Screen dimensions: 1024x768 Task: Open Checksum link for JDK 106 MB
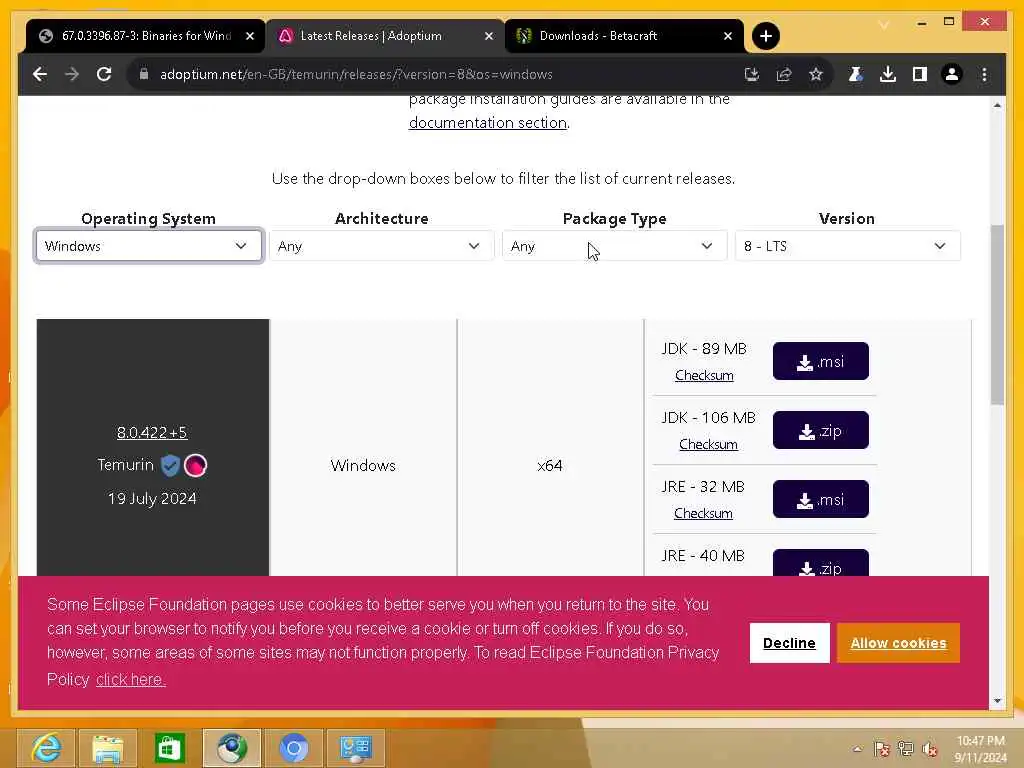pos(708,445)
